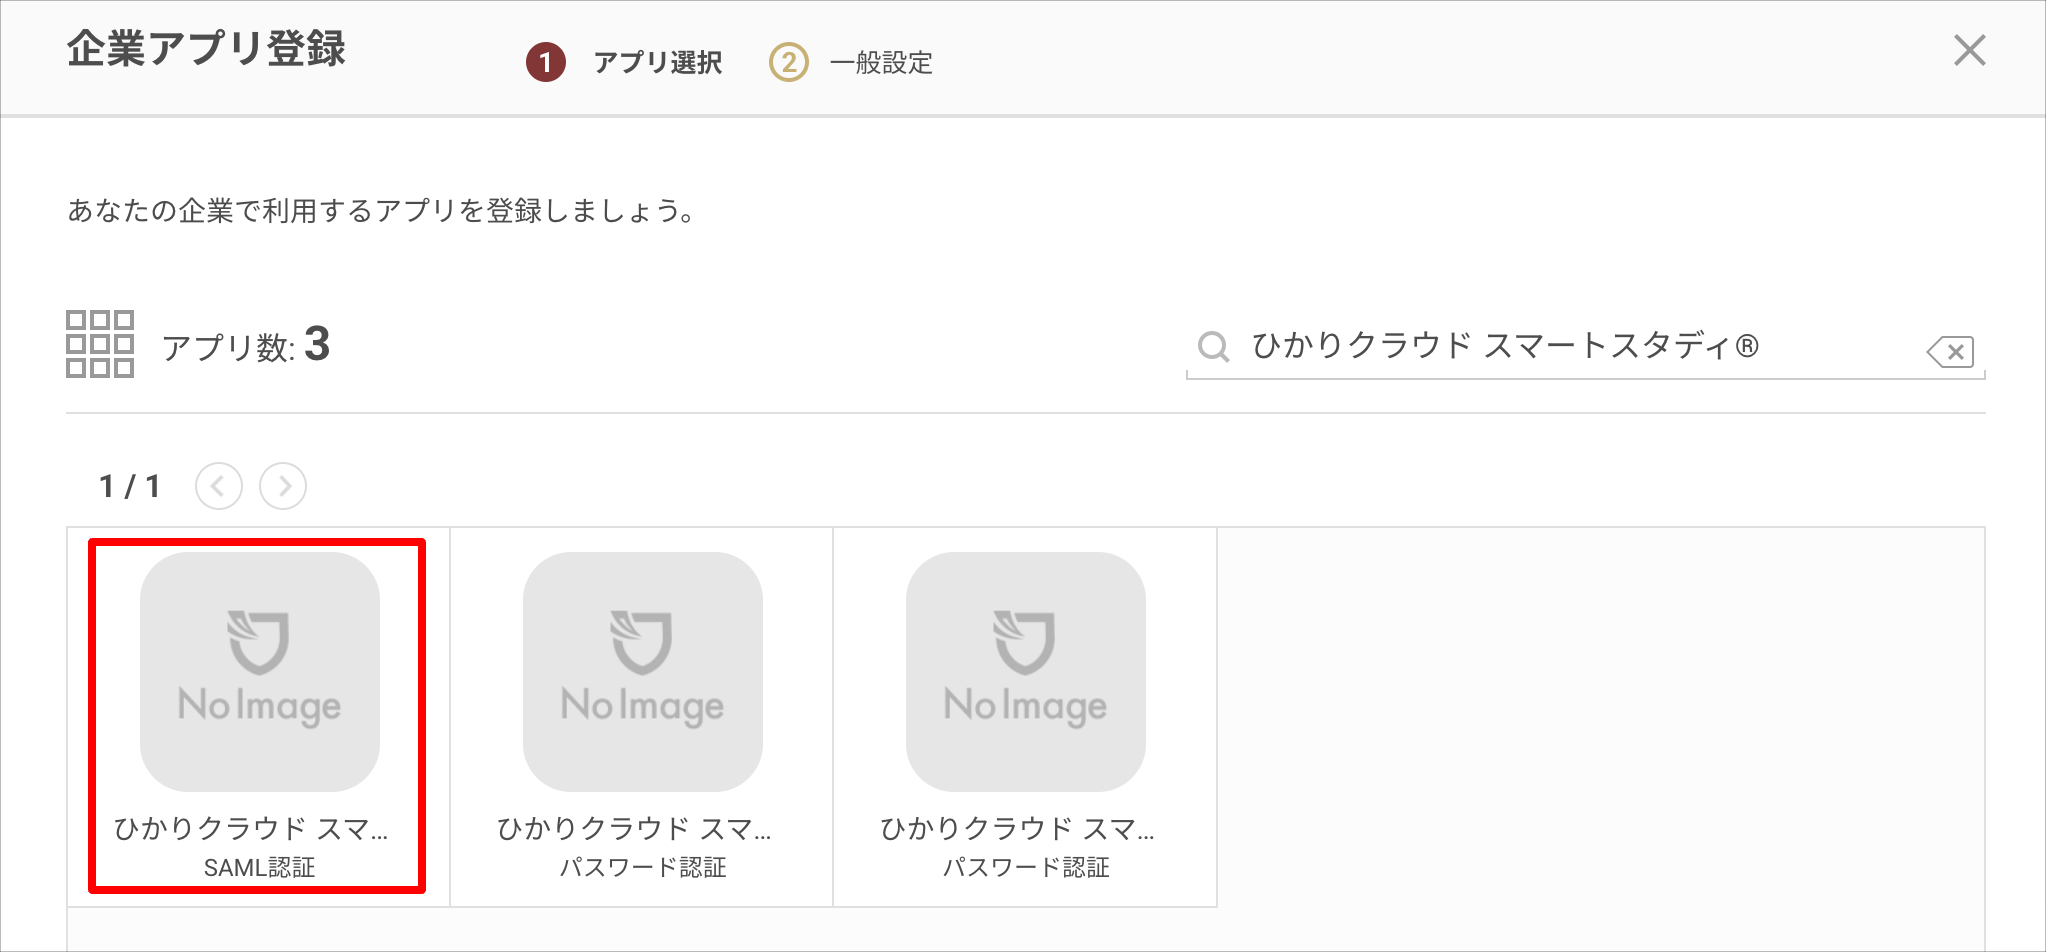This screenshot has width=2046, height=952.
Task: Clear the search text with backspace icon
Action: 1950,351
